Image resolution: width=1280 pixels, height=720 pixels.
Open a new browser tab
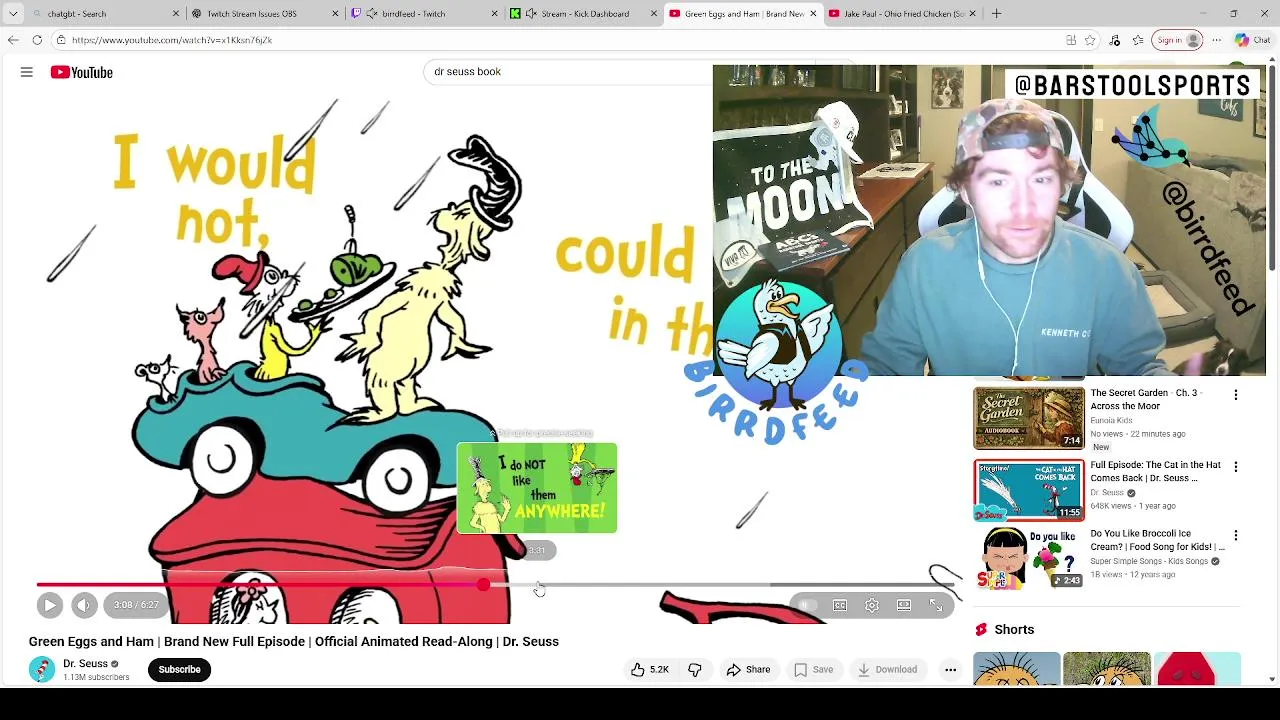click(997, 14)
